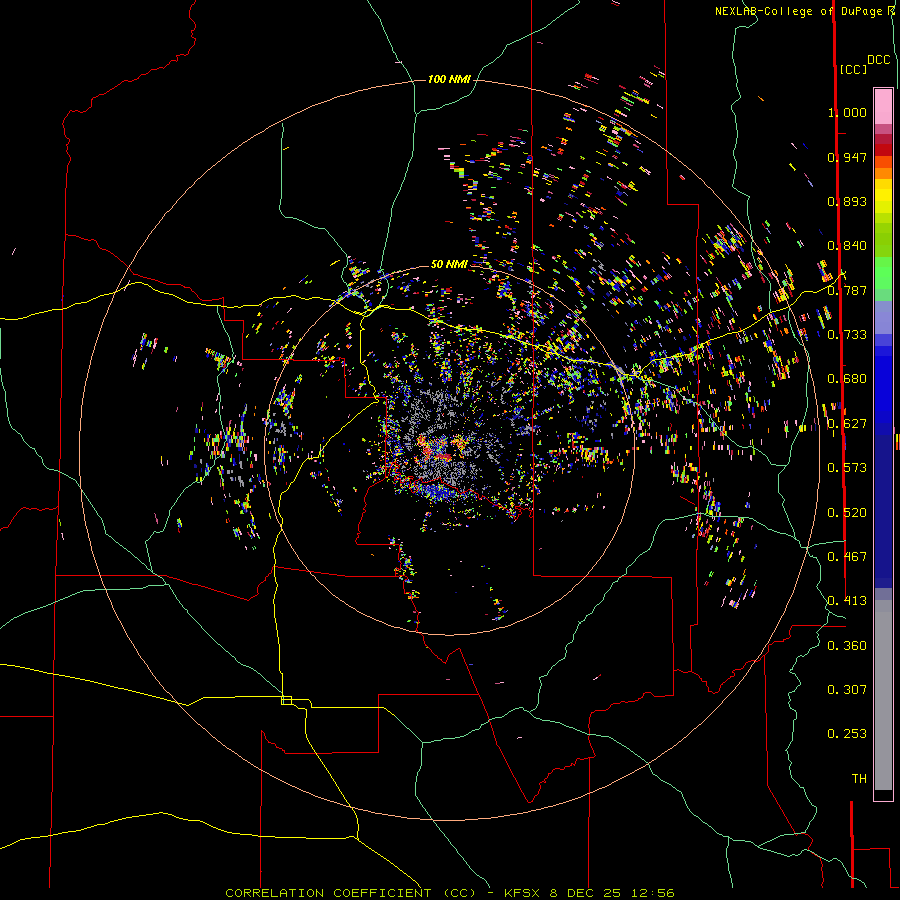Click the TH label on the legend
900x900 pixels.
tap(859, 779)
